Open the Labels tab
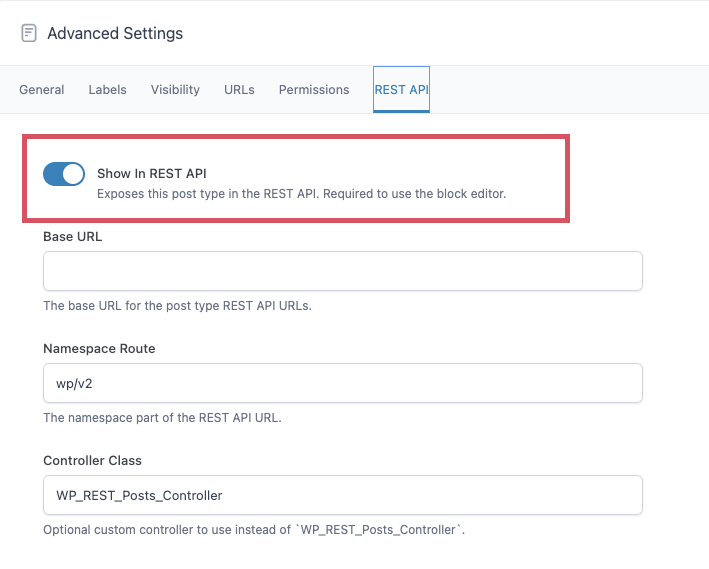The height and width of the screenshot is (569, 709). (107, 90)
